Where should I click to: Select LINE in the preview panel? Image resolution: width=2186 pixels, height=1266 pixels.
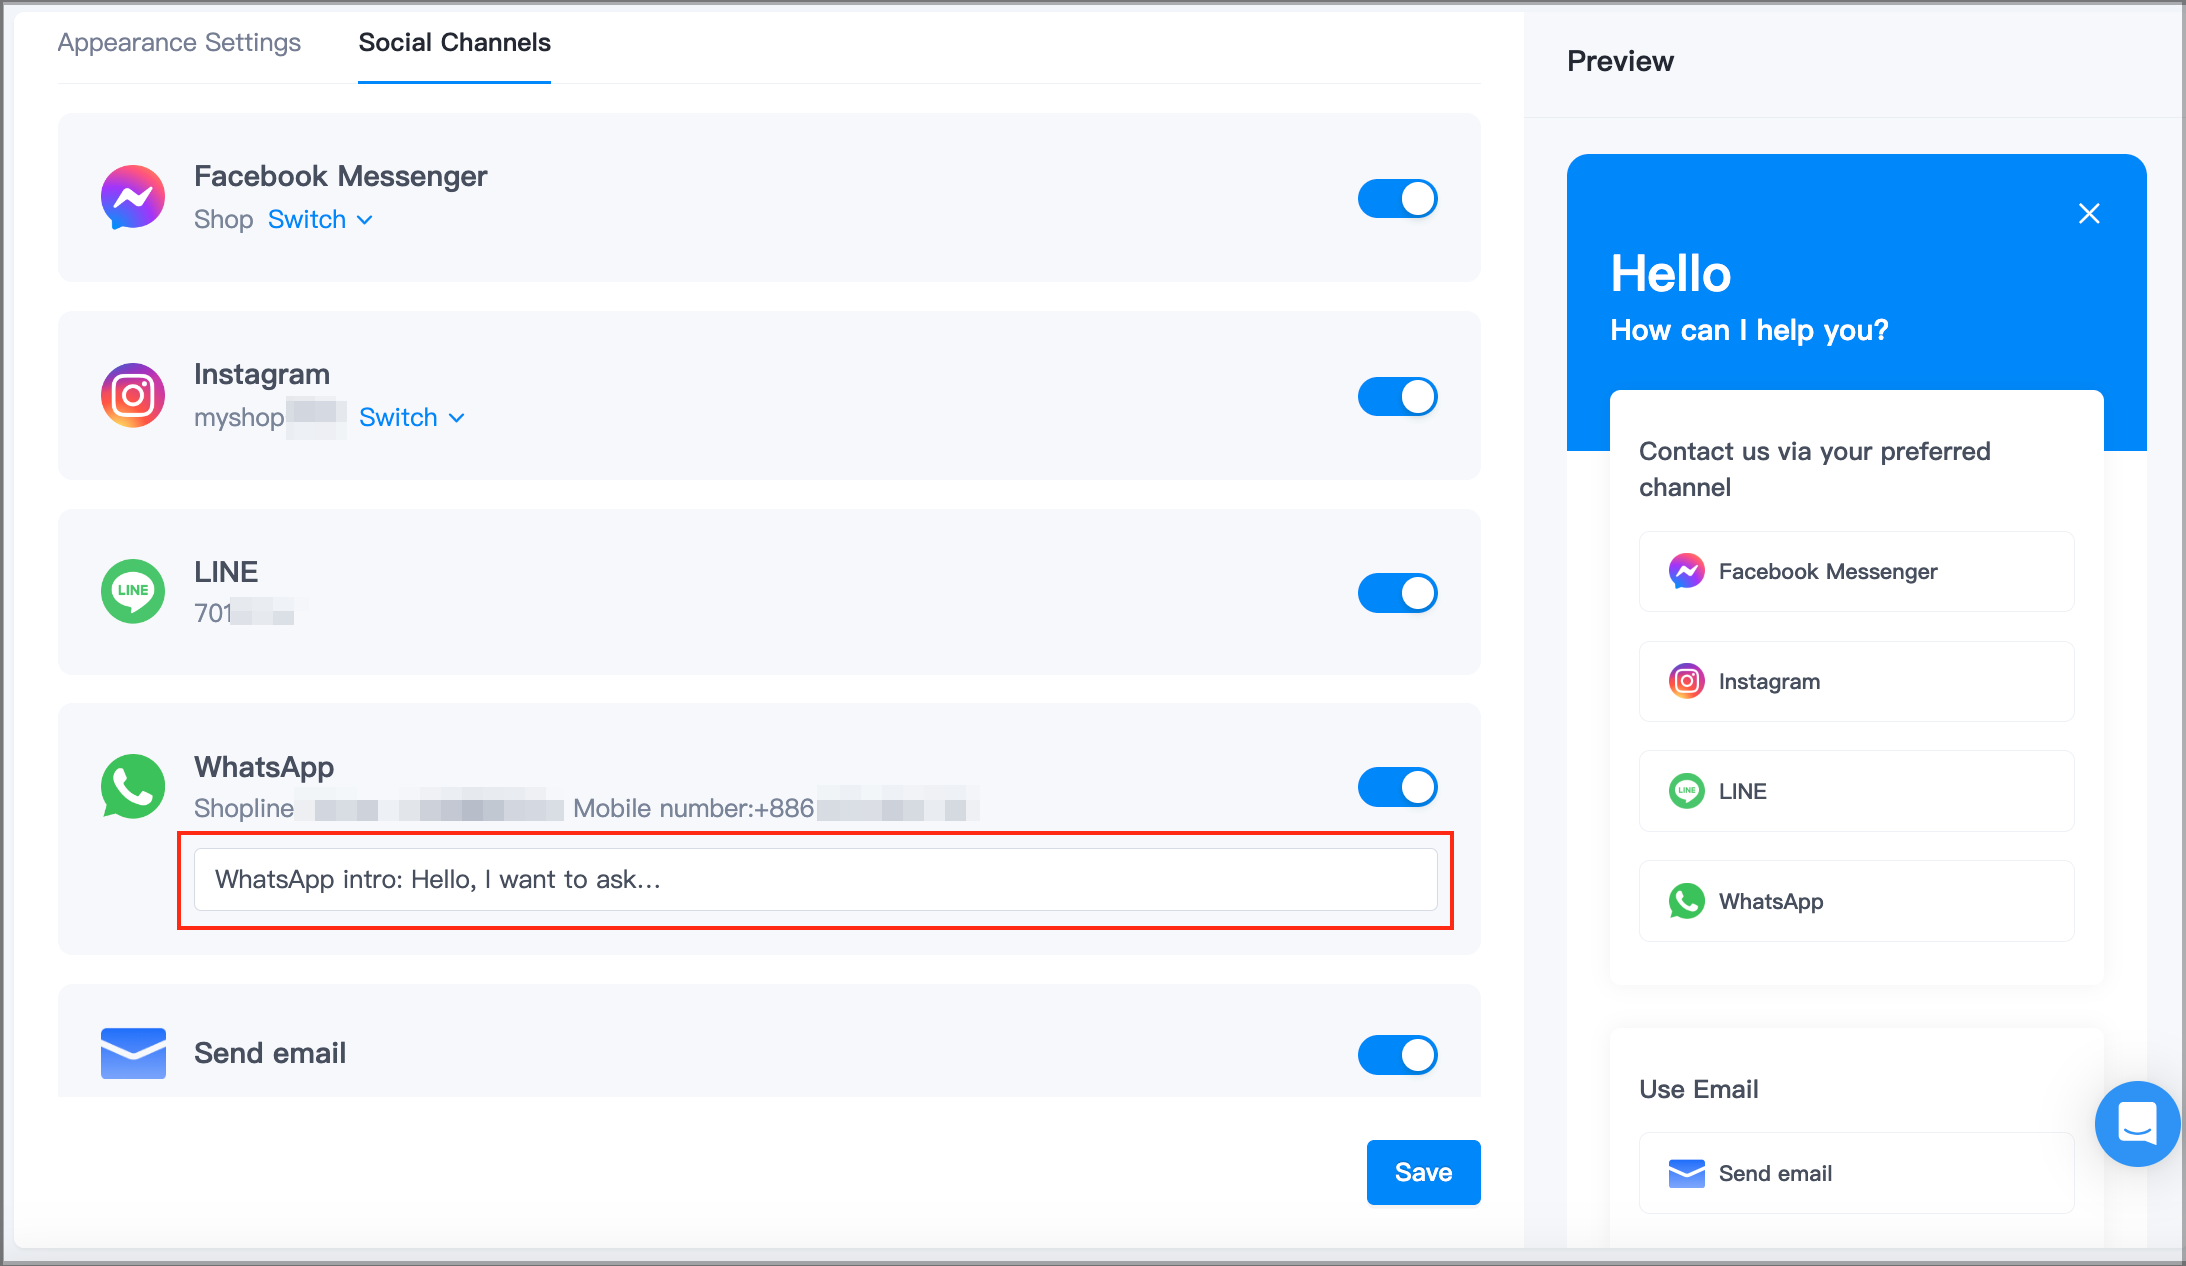[x=1855, y=791]
